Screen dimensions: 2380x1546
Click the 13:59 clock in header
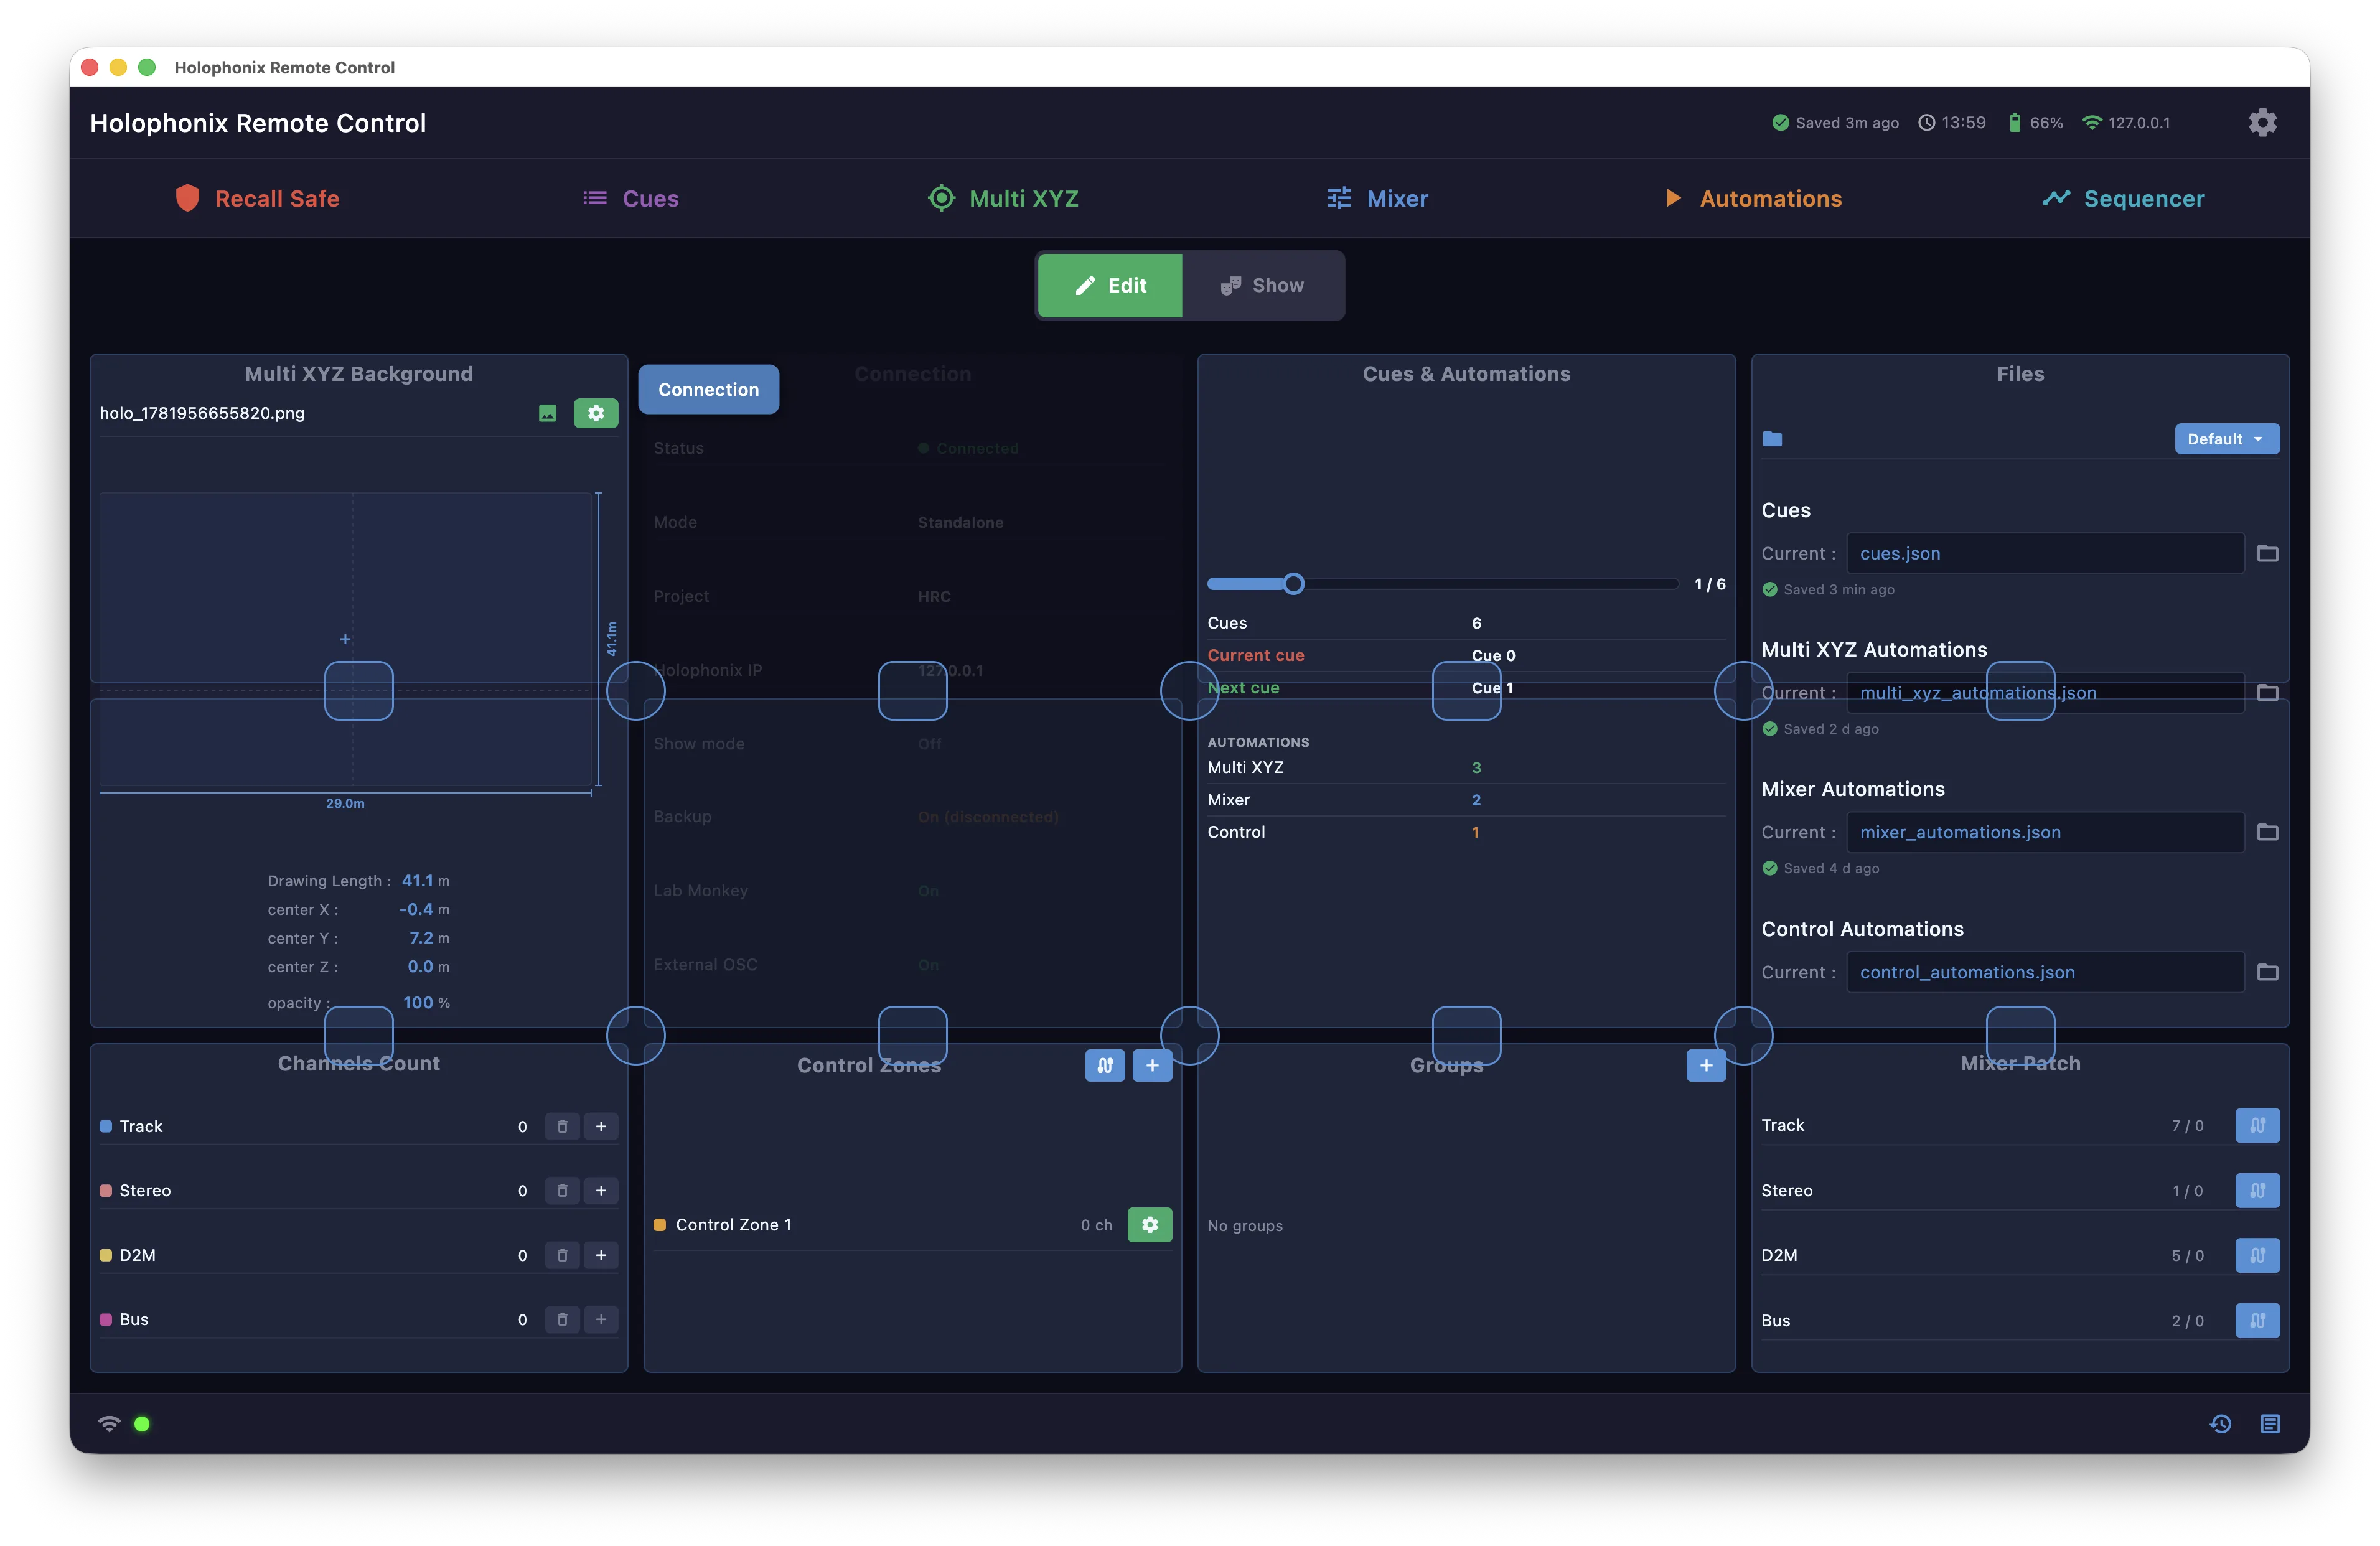coord(1952,123)
